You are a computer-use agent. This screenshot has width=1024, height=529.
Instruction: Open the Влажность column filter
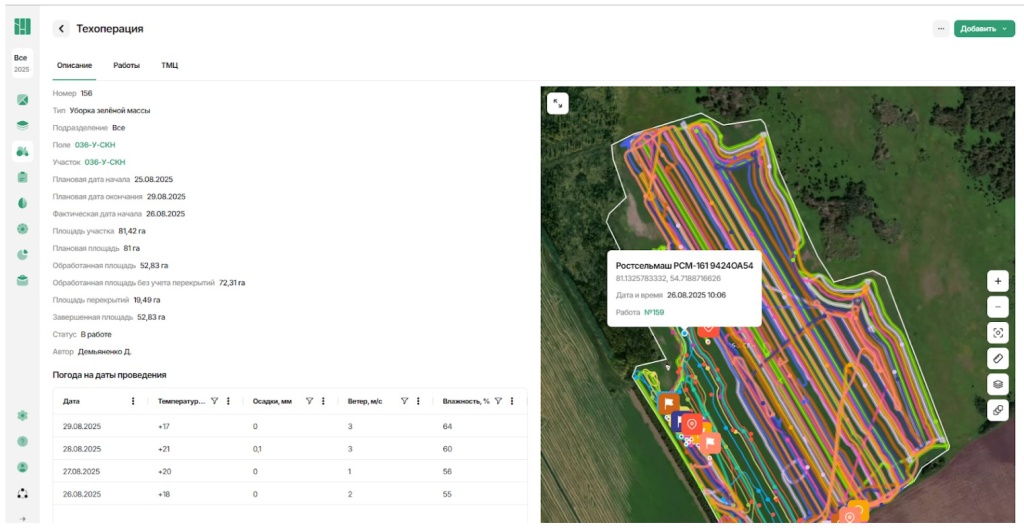tap(498, 401)
